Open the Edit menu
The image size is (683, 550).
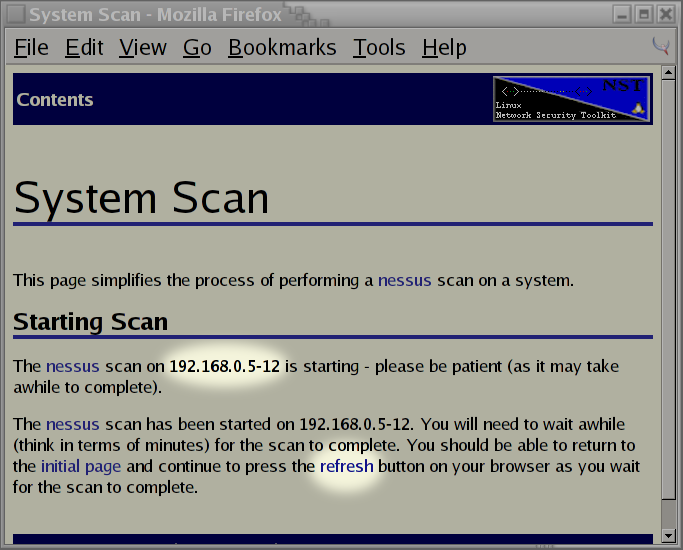(x=84, y=47)
